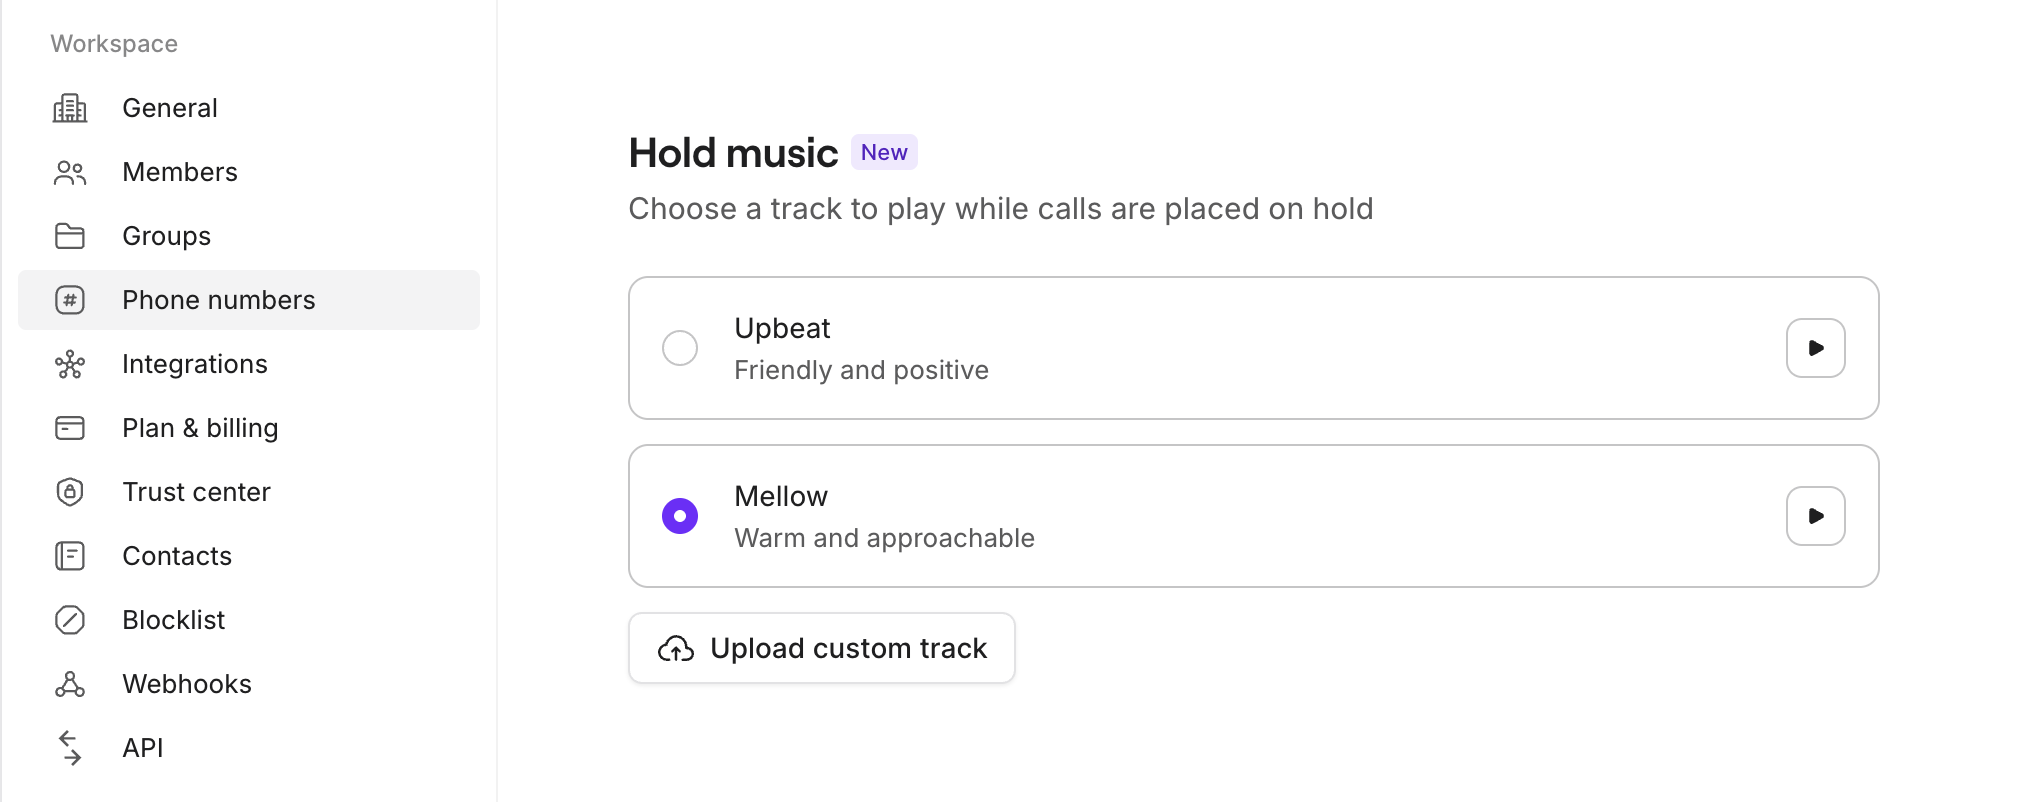Select the Integrations icon
This screenshot has height=802, width=2032.
69,363
